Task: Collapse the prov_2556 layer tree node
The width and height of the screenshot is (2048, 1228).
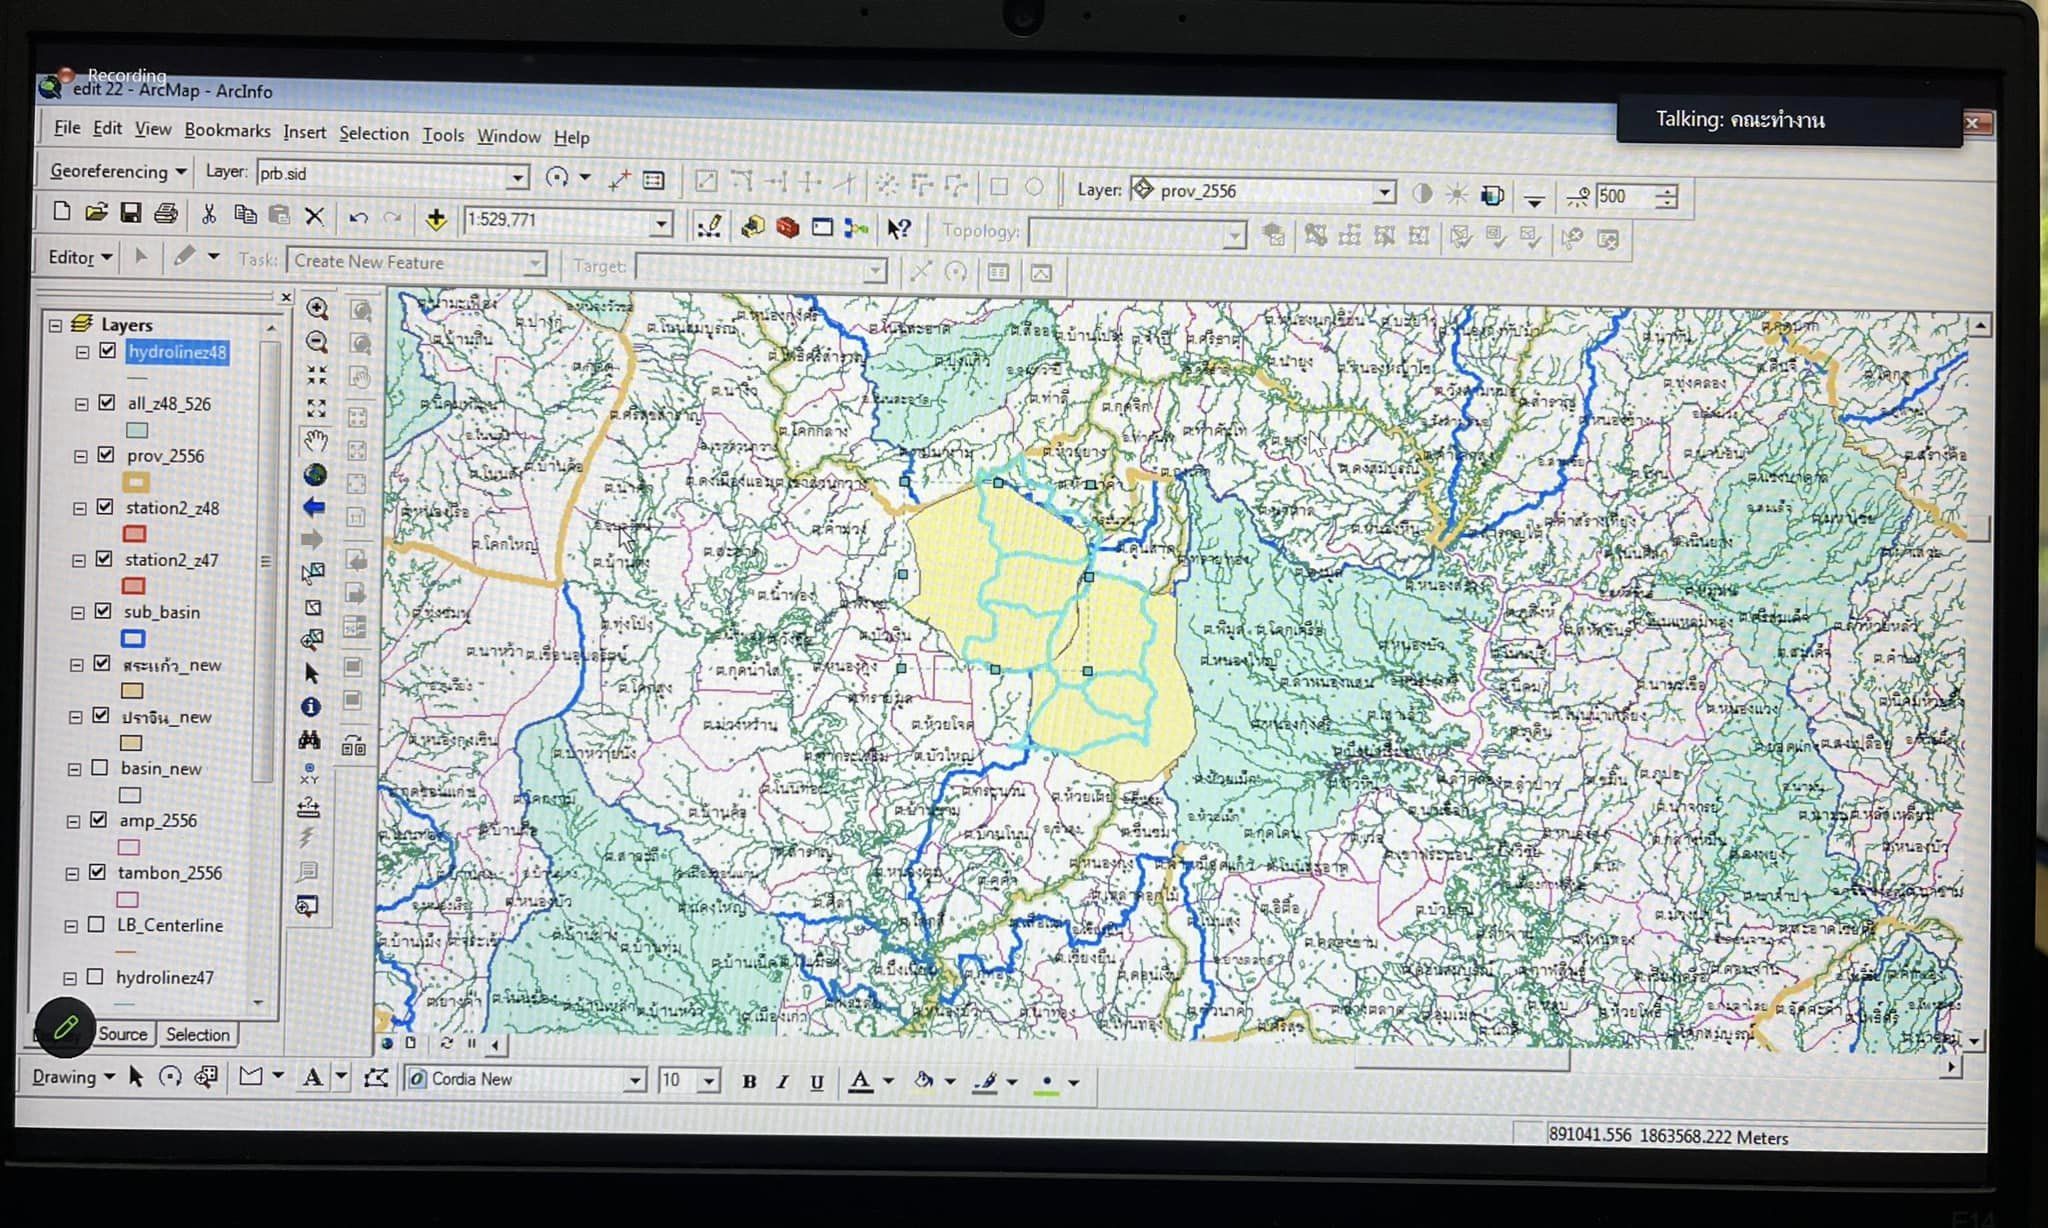Action: [x=80, y=456]
